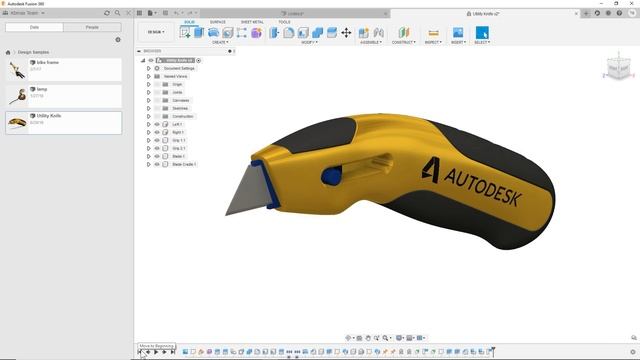Expand the Origin folder
This screenshot has height=360, width=640.
click(149, 84)
